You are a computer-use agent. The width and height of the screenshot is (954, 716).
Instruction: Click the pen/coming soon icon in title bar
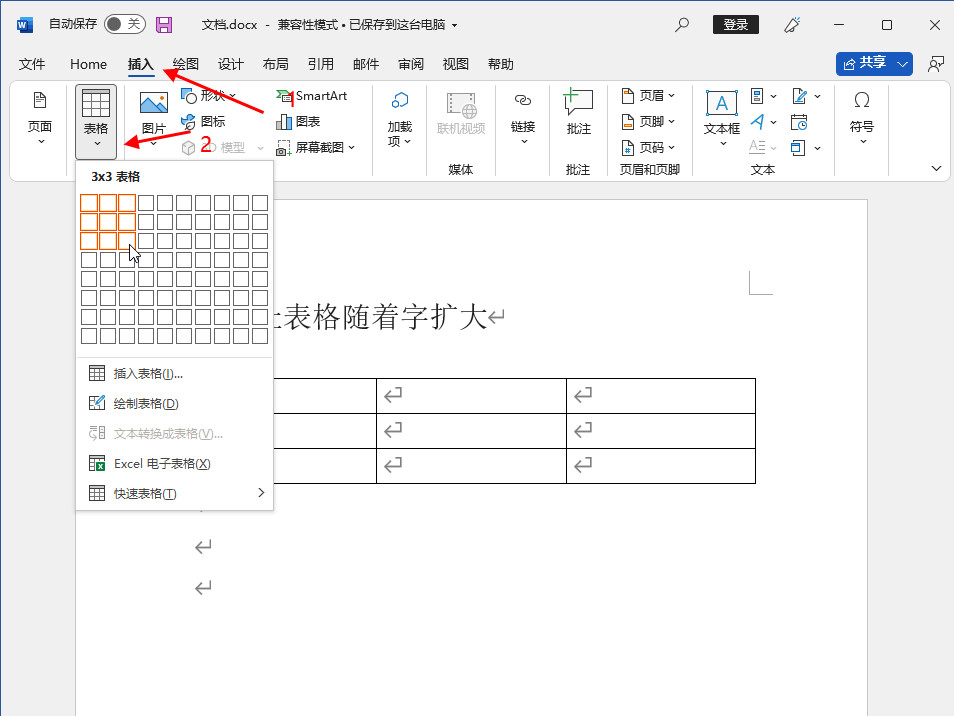(x=792, y=25)
